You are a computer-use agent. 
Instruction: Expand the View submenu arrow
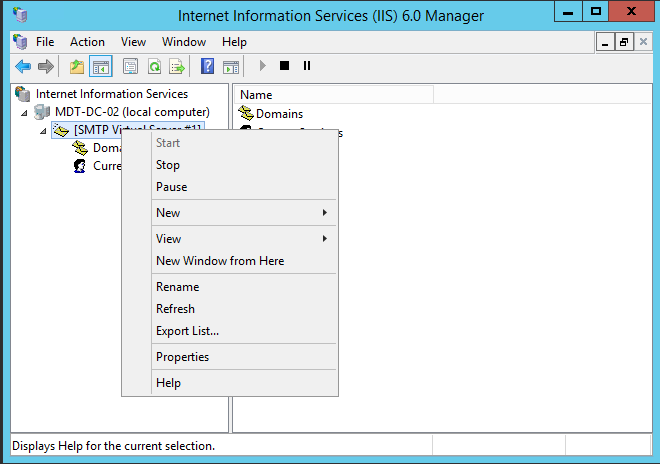click(325, 239)
